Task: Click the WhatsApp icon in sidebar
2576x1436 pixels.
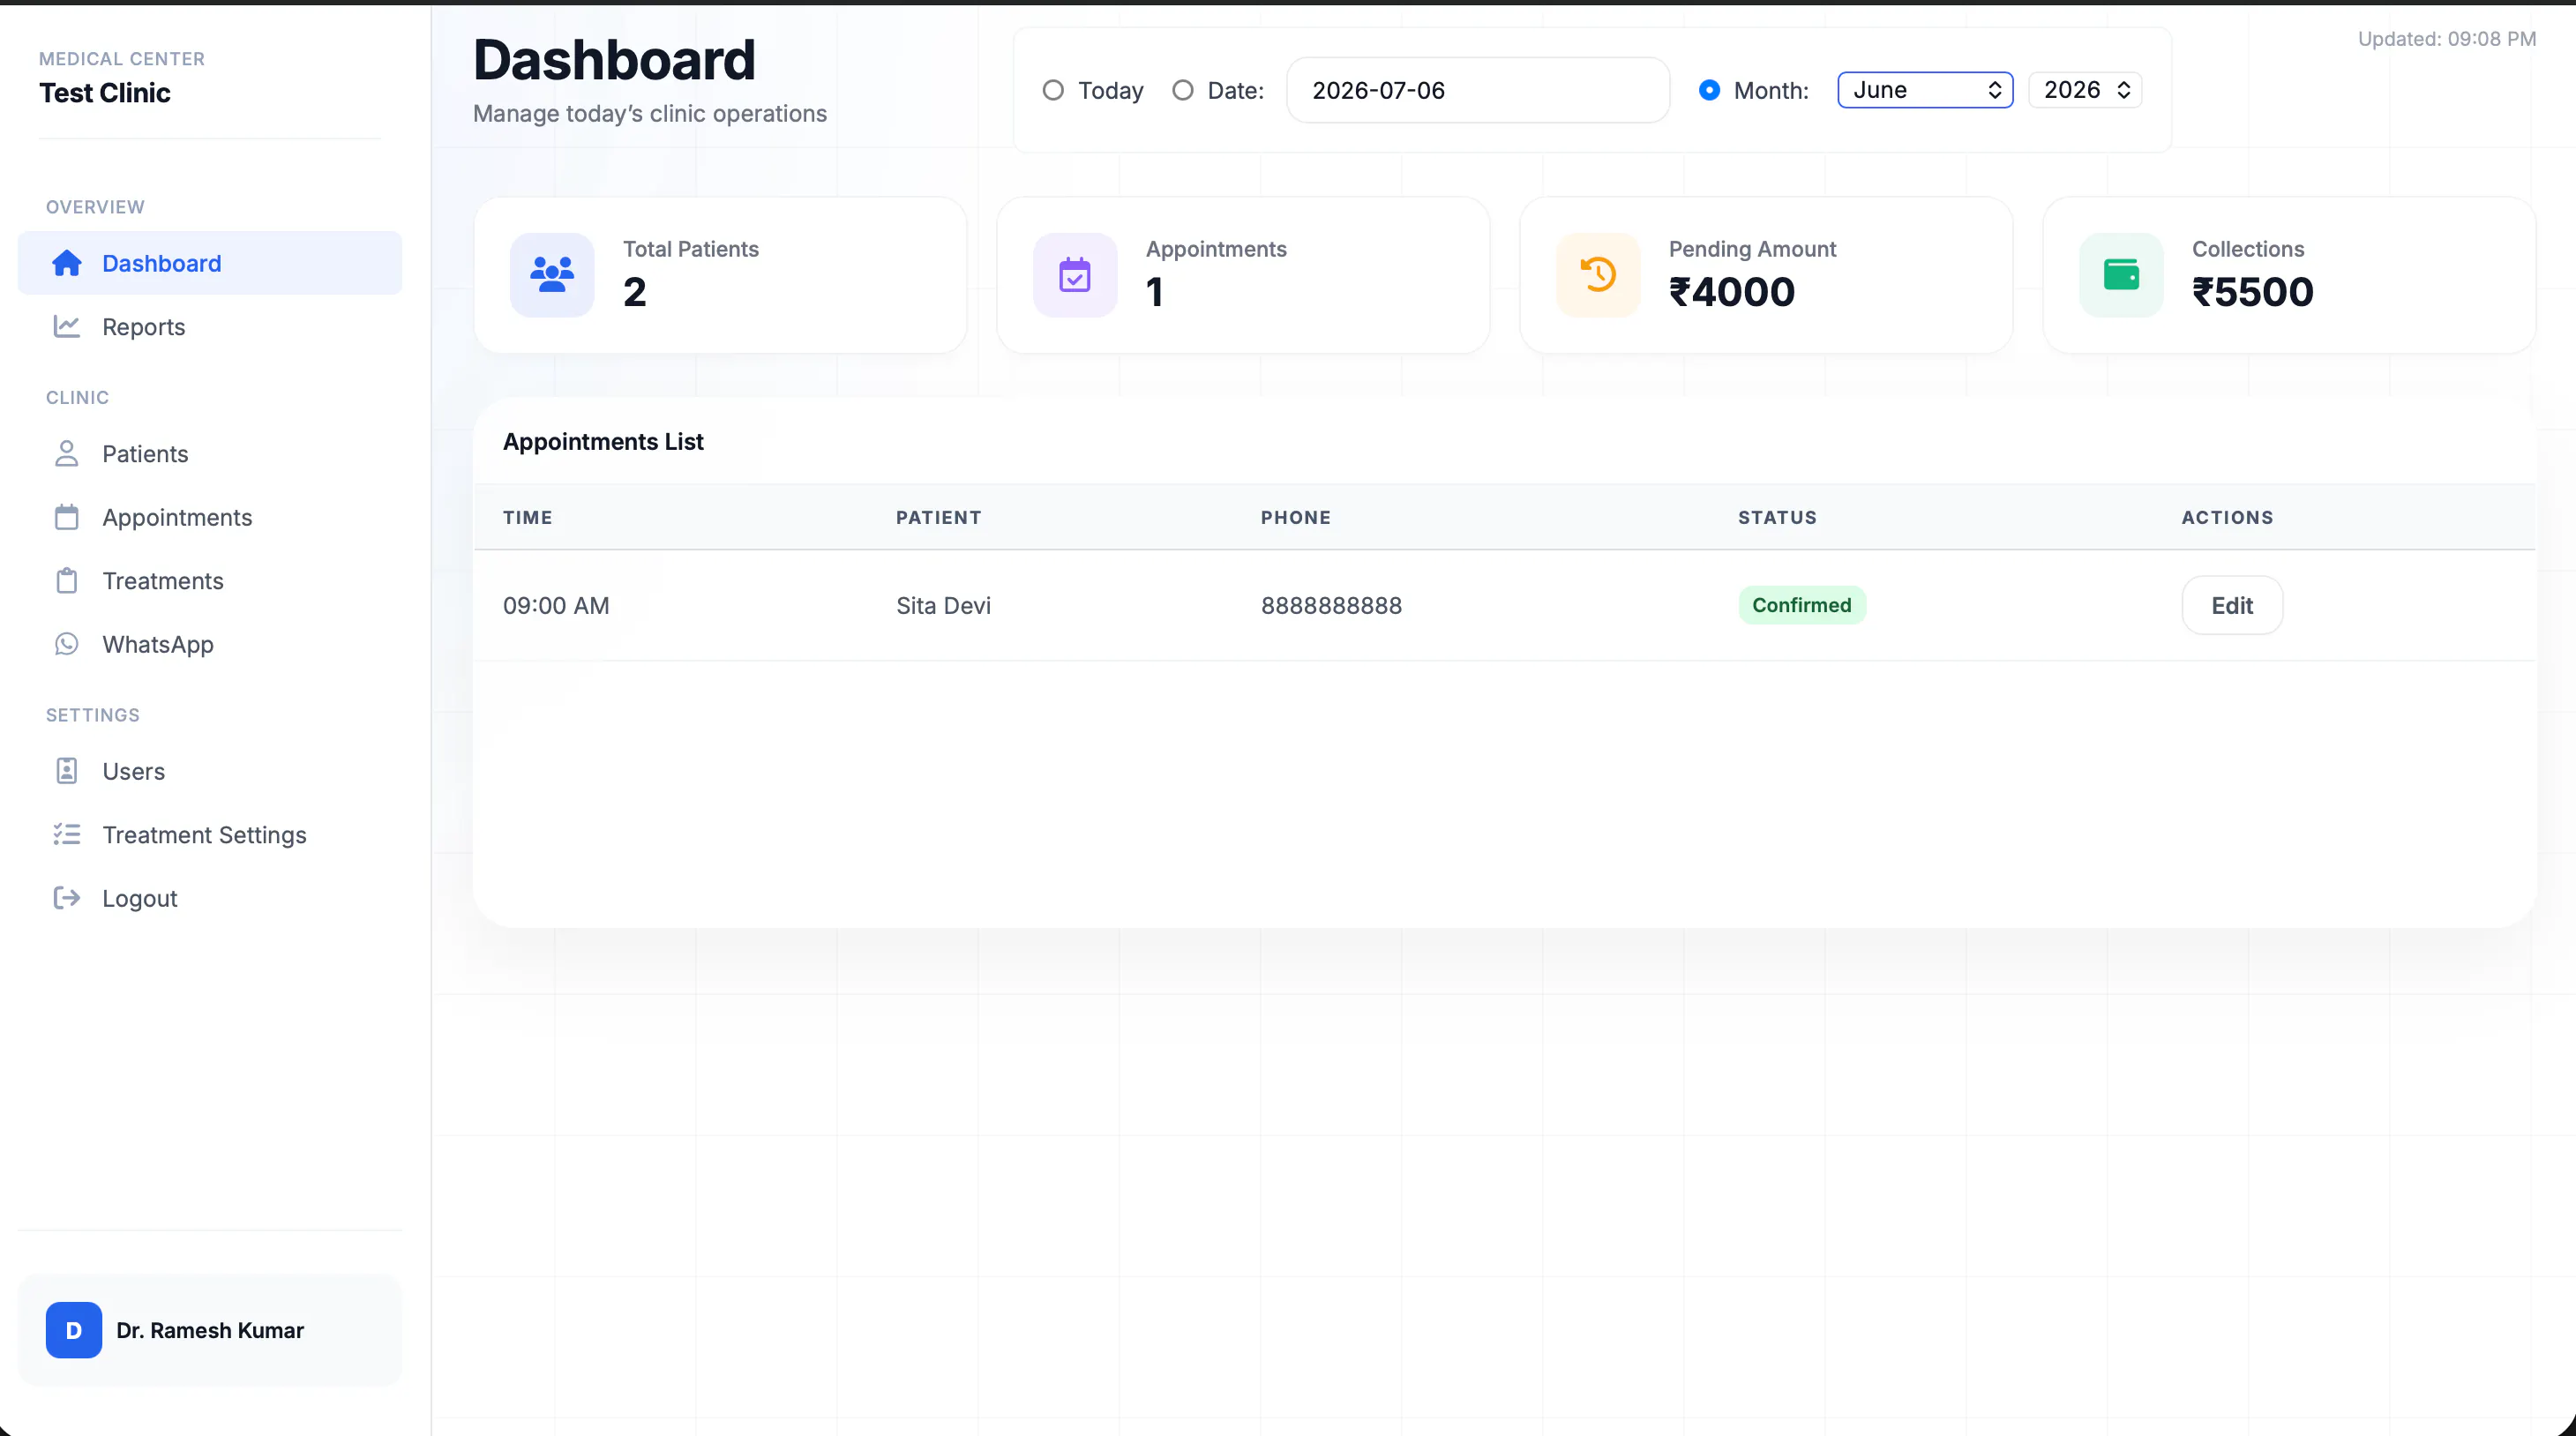Action: [x=67, y=644]
